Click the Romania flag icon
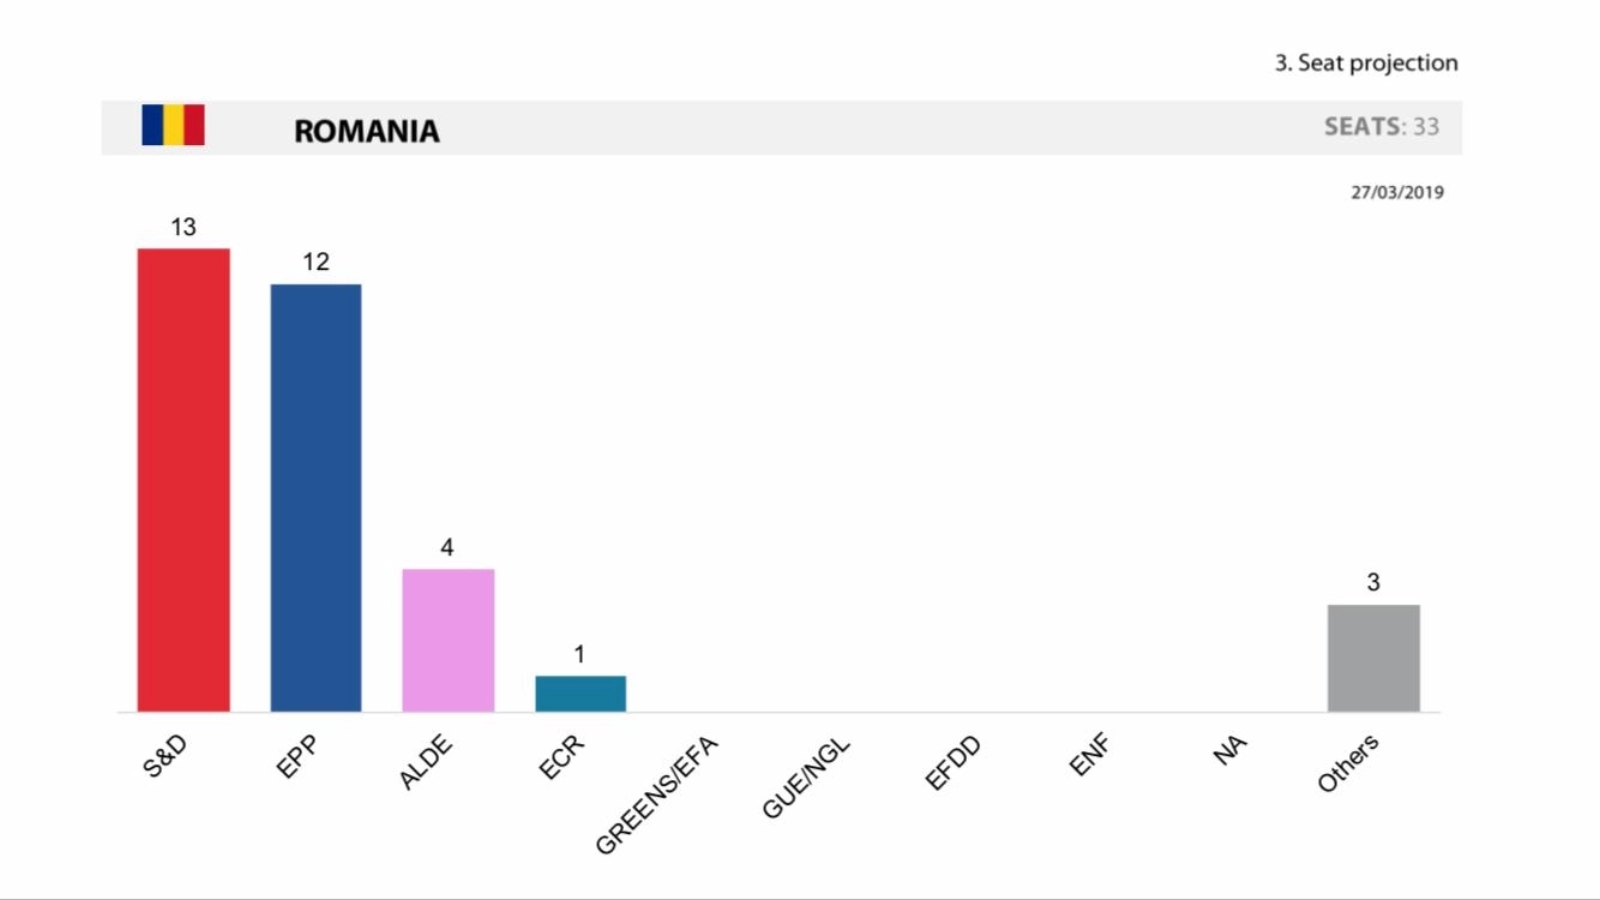Image resolution: width=1600 pixels, height=900 pixels. pyautogui.click(x=173, y=125)
